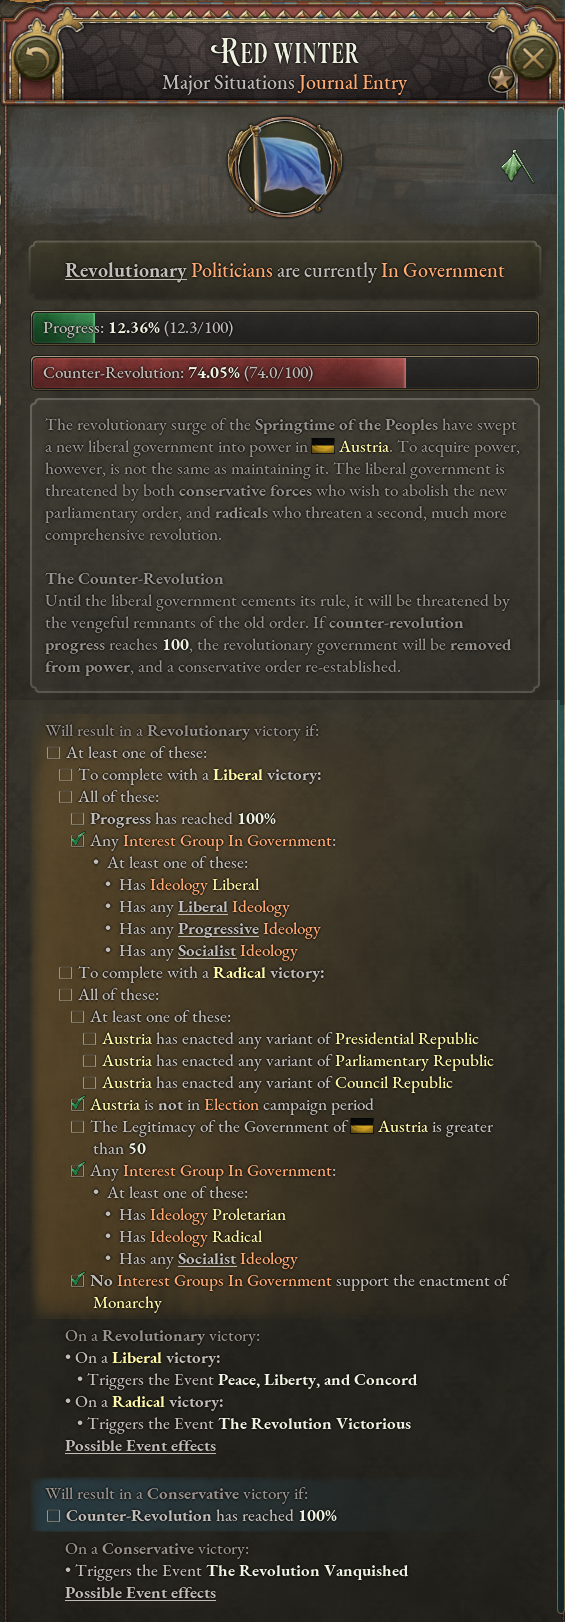The height and width of the screenshot is (1622, 565).
Task: Click the Revolutionary underlined link in header
Action: (126, 271)
